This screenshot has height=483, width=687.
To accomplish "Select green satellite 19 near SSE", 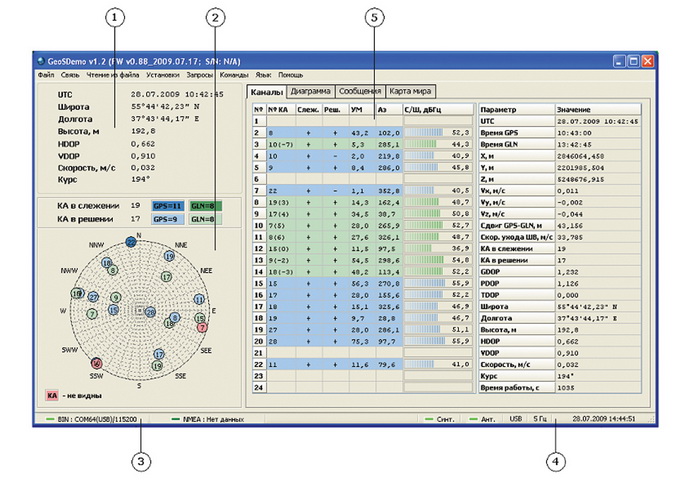I will 157,366.
